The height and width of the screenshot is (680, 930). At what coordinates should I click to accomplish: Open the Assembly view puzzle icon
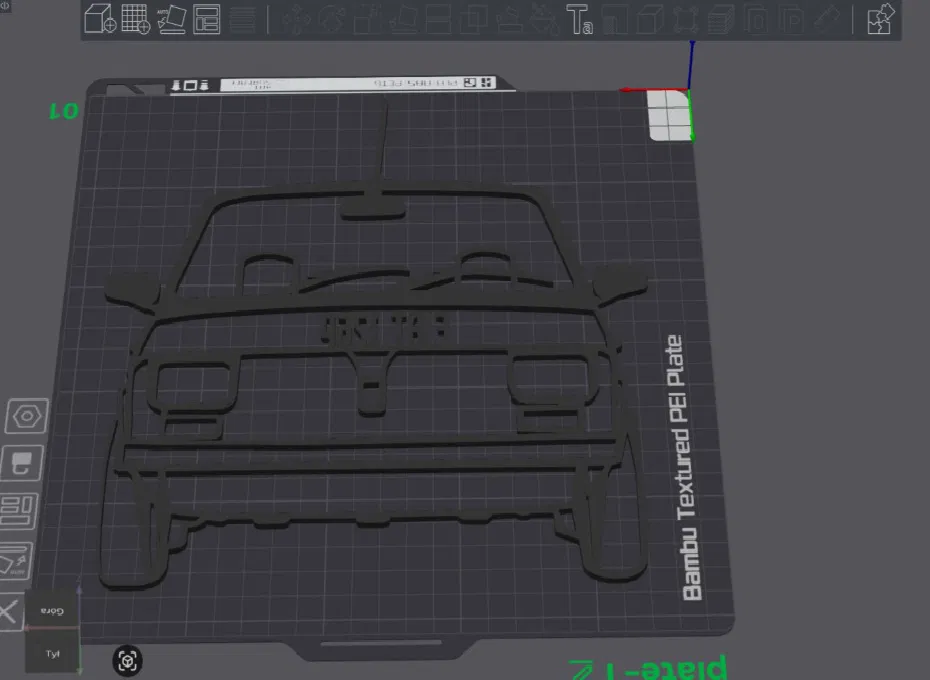(880, 19)
